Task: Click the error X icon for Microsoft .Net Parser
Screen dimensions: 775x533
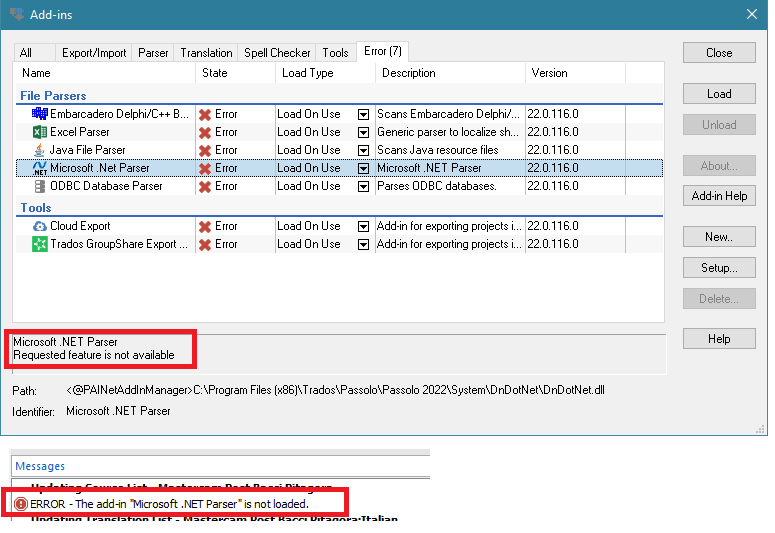Action: tap(205, 169)
